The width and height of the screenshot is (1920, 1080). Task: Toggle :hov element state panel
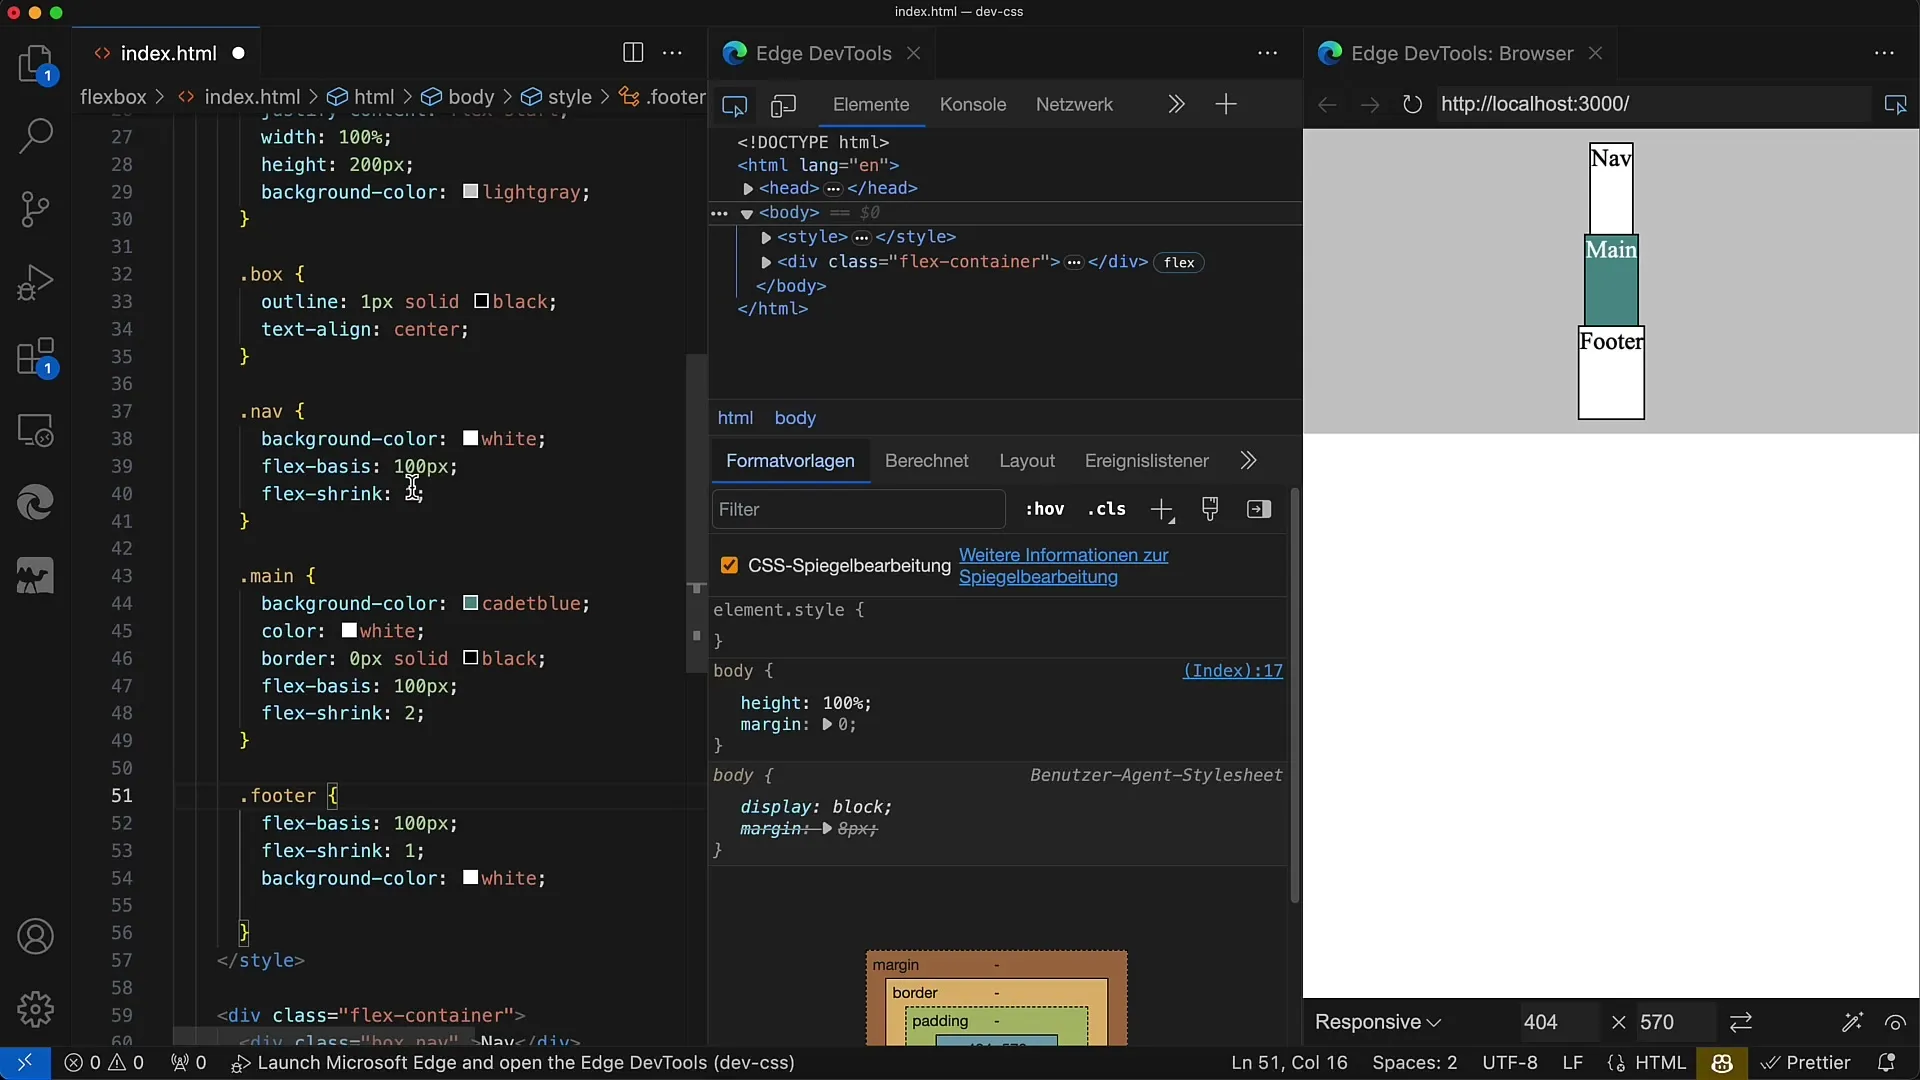click(x=1045, y=509)
